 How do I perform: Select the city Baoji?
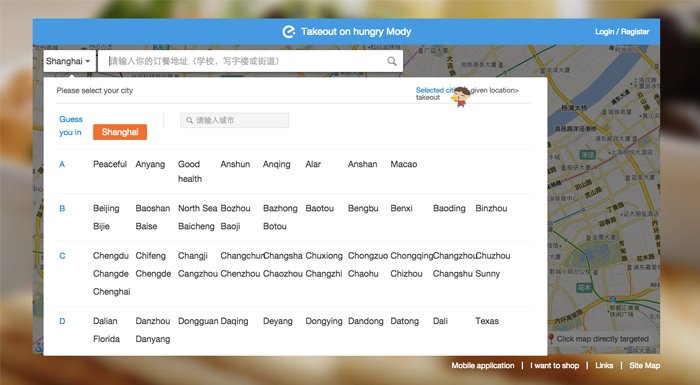(230, 226)
